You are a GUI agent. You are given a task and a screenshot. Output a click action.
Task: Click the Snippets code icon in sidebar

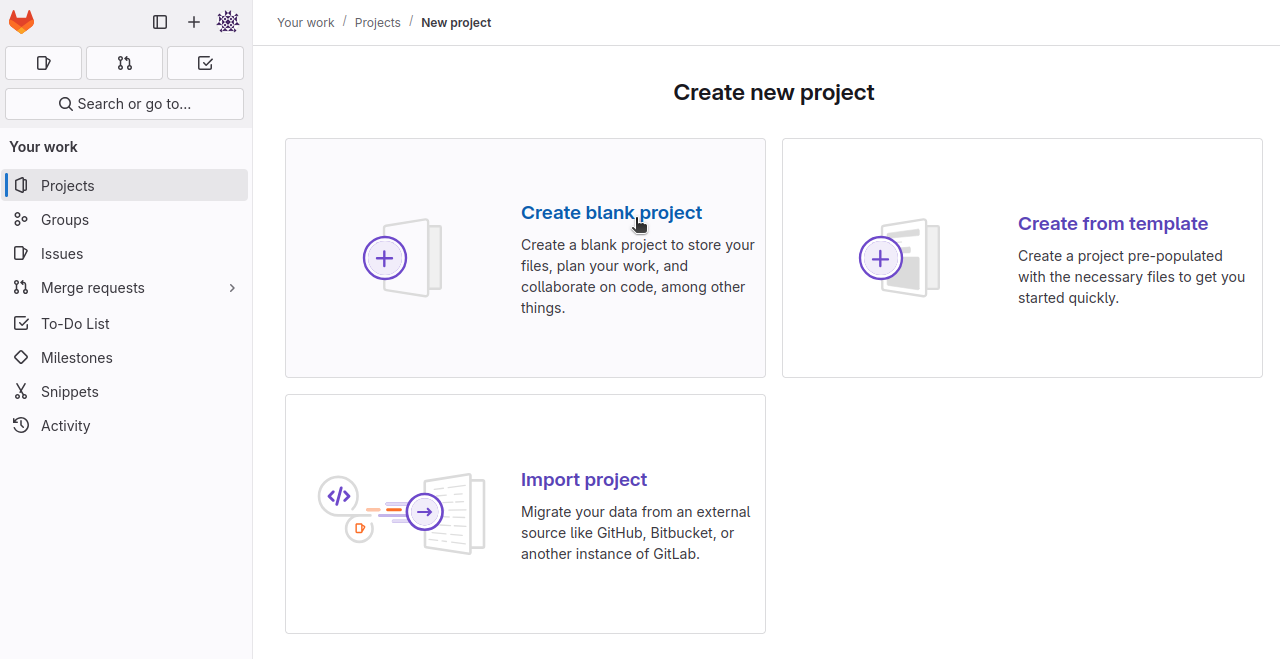coord(21,391)
